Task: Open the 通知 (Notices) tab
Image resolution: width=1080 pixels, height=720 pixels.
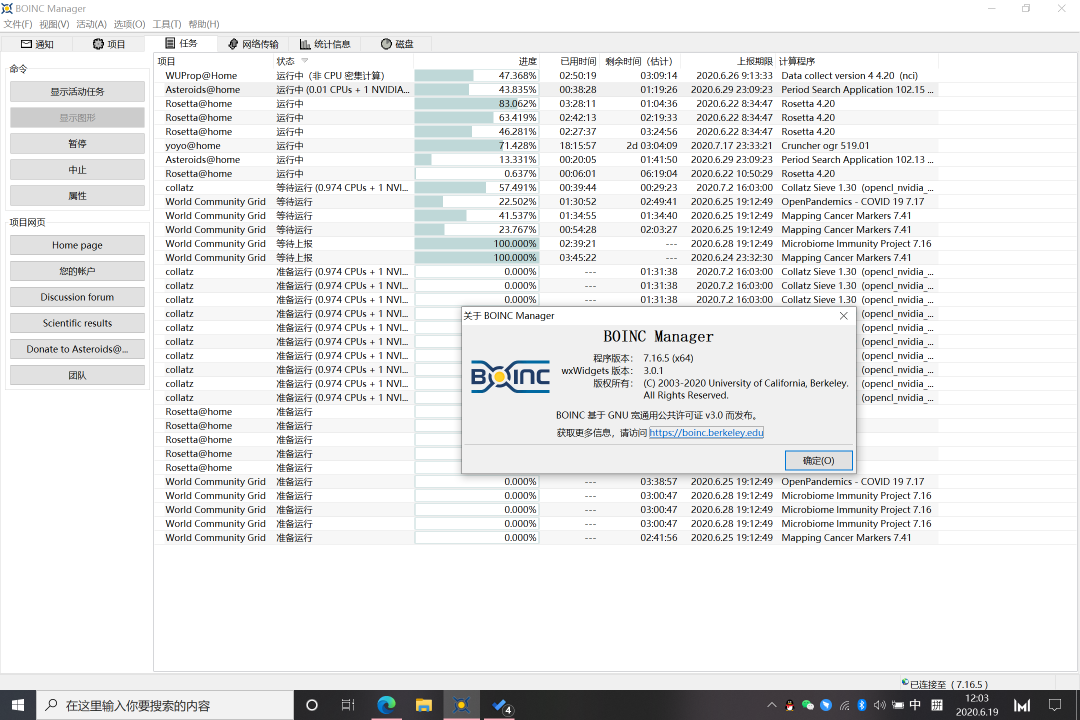Action: pos(37,44)
